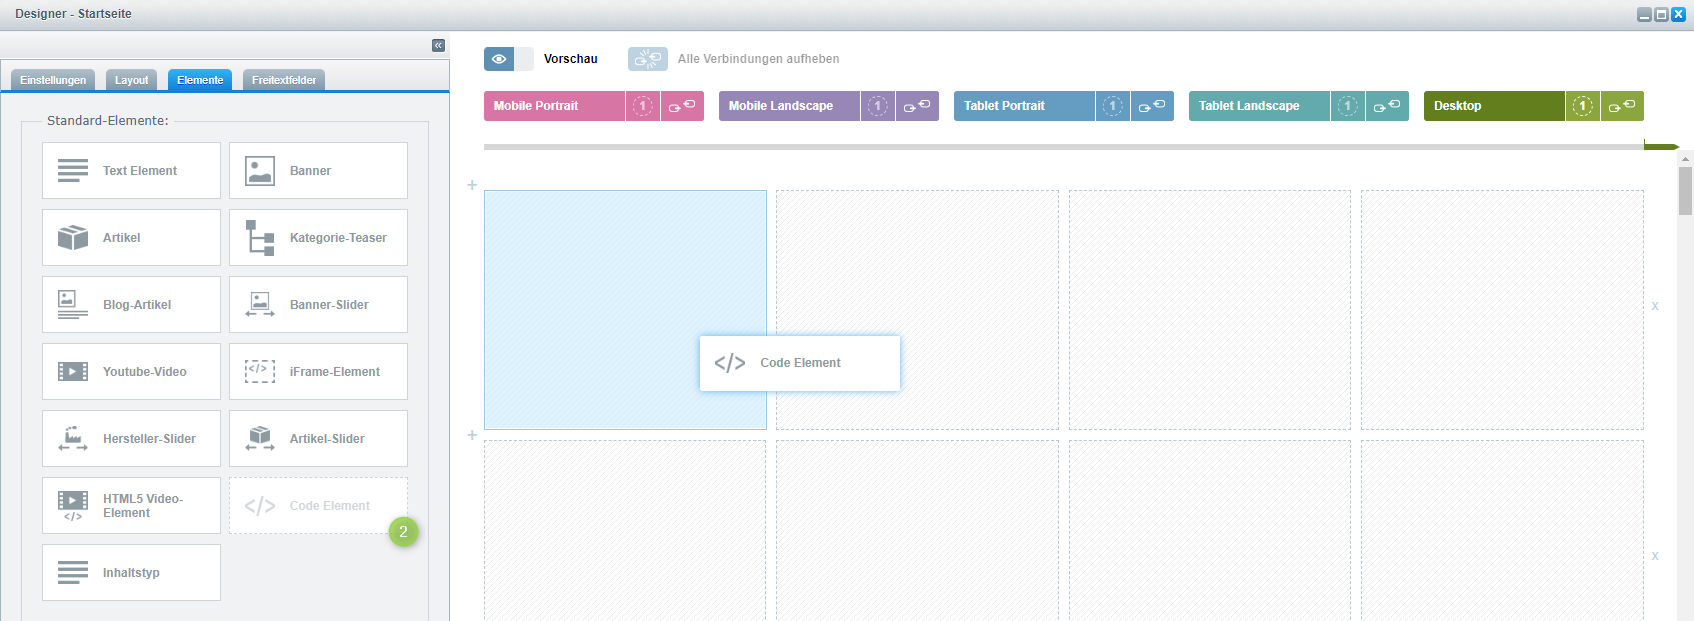This screenshot has height=621, width=1694.
Task: Open the Freitextfelder tab
Action: coord(284,80)
